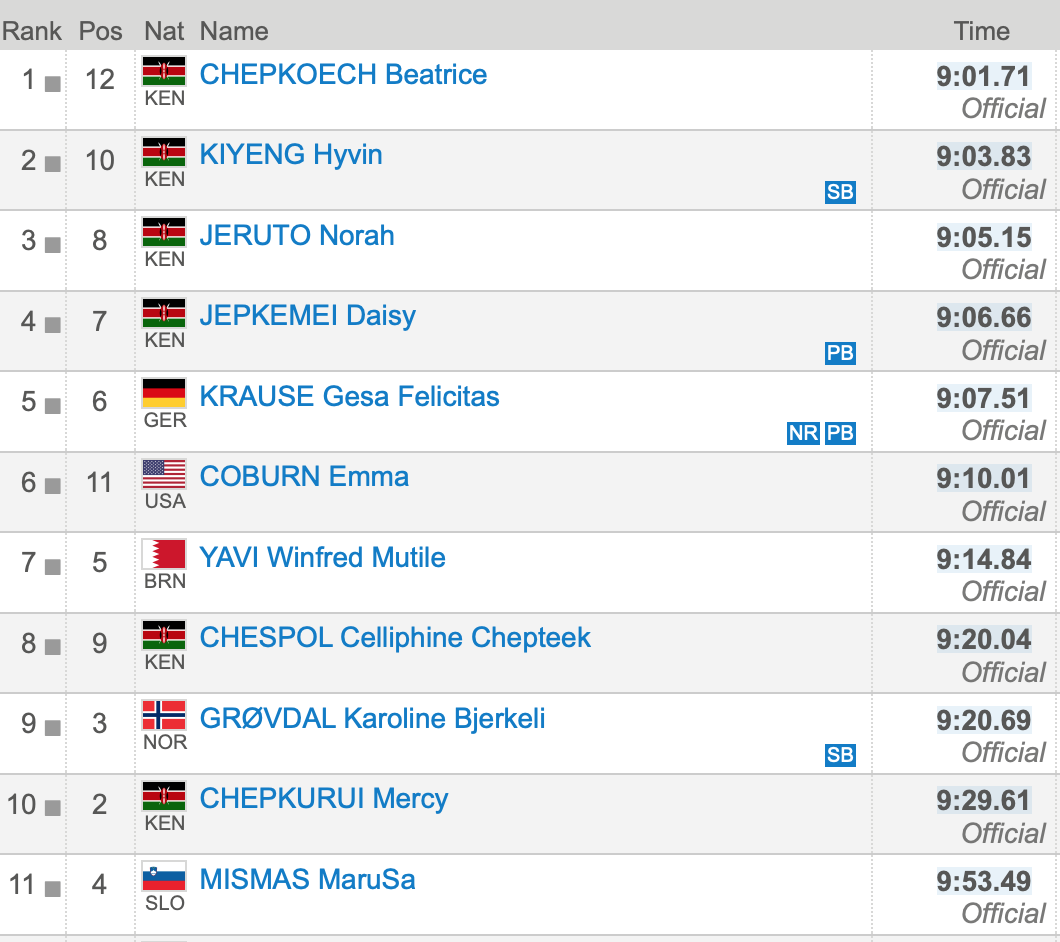Click the Norway flag beside GRØVDAL
Screen dimensions: 1060x942
[164, 715]
